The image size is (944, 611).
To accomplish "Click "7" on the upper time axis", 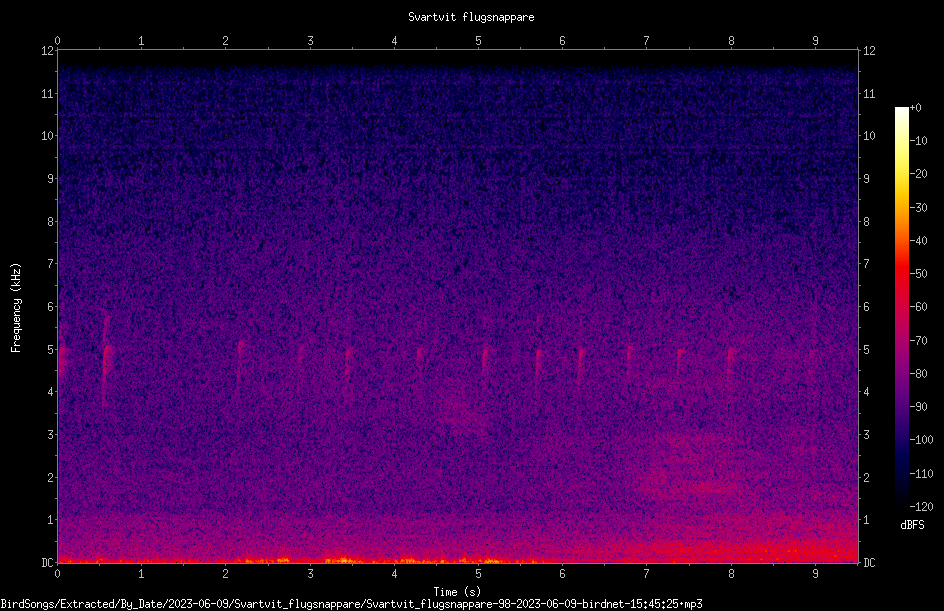I will pos(647,41).
